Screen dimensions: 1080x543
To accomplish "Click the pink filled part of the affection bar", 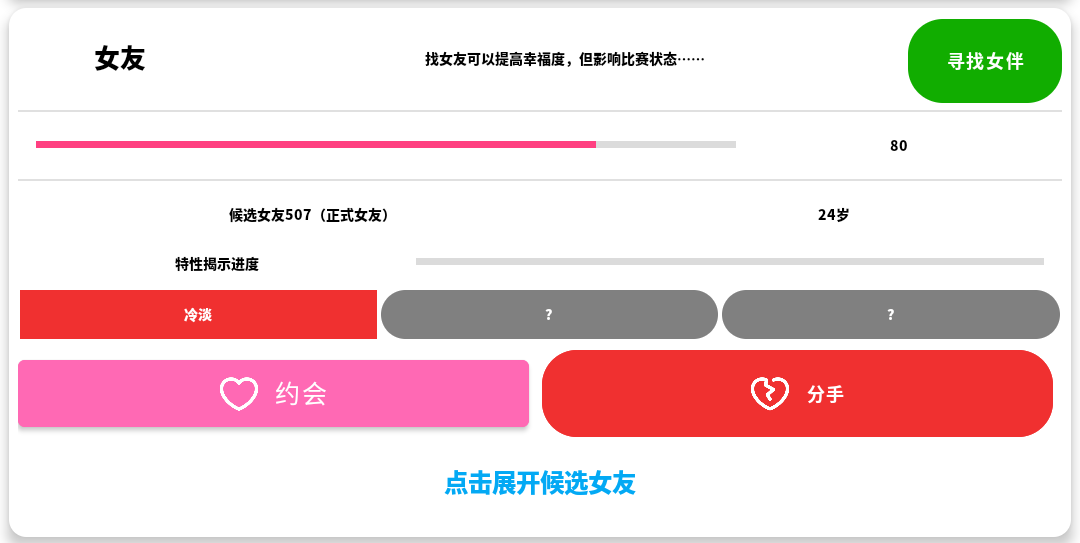I will [316, 145].
